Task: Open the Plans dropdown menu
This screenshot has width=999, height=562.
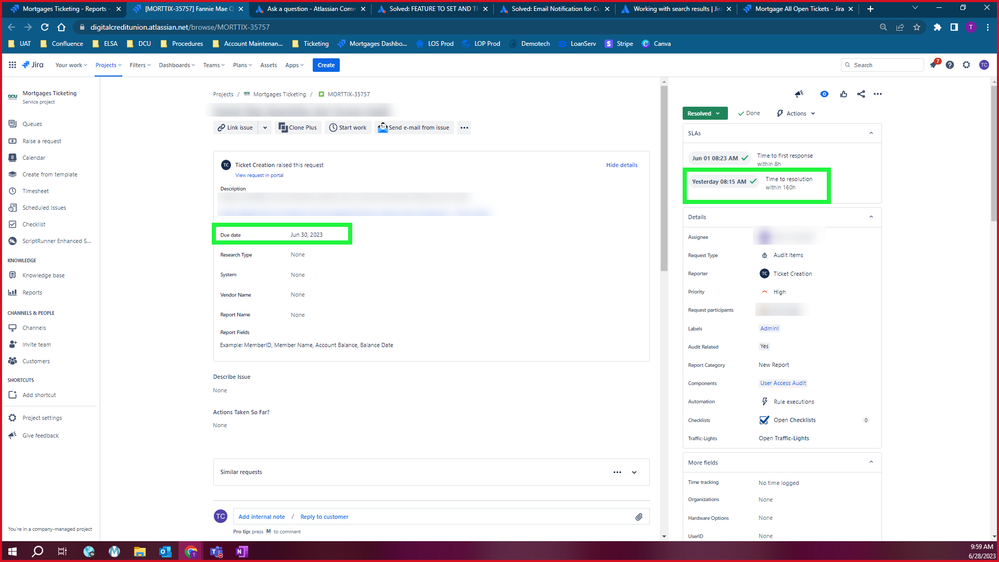Action: pyautogui.click(x=242, y=65)
